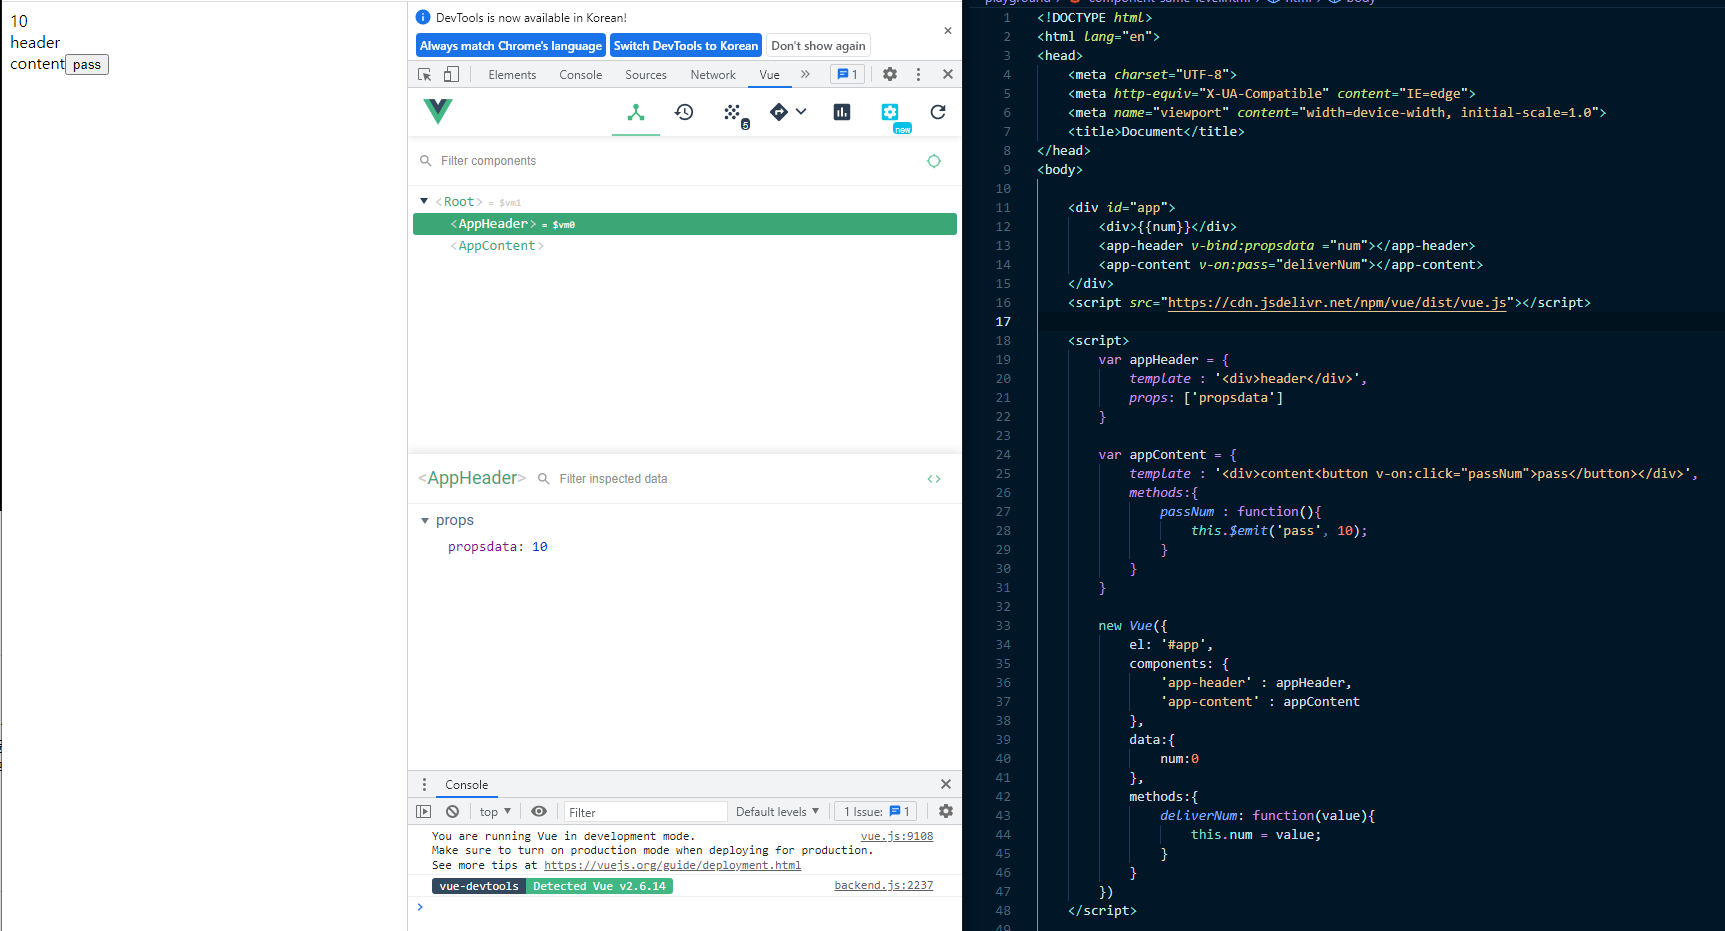Toggle the device toolbar icon
Screen dimensions: 1725x931
click(451, 75)
